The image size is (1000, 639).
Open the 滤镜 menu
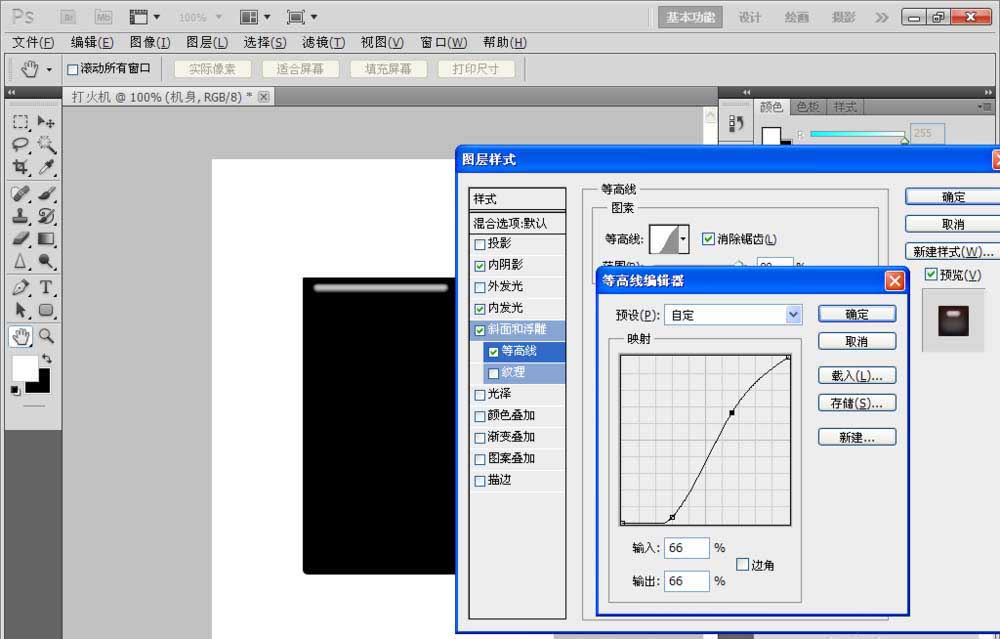tap(325, 42)
